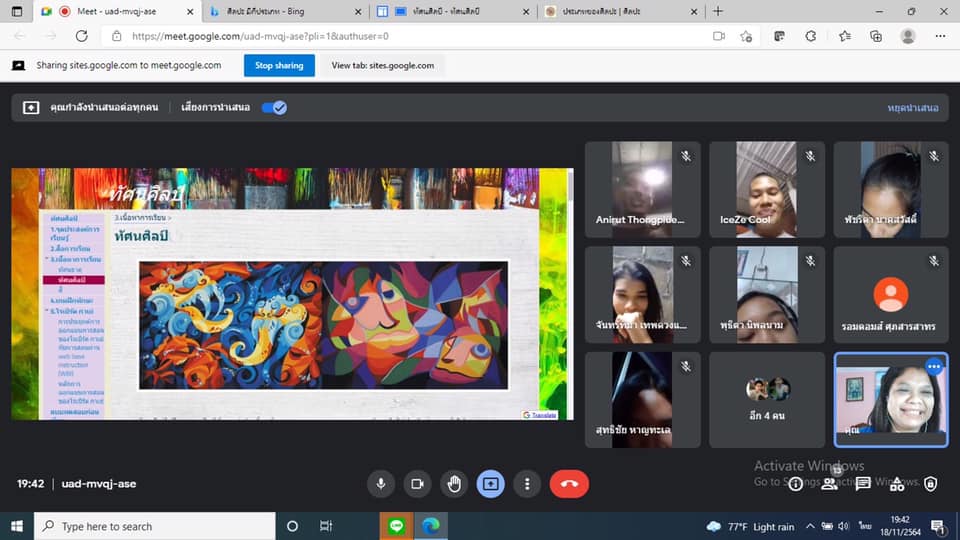Toggle the presentation audio switch

click(274, 107)
